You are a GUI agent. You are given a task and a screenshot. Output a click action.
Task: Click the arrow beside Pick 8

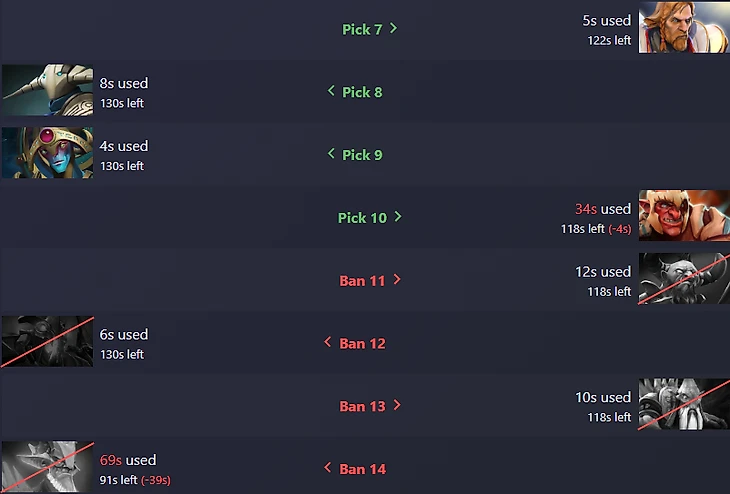331,92
